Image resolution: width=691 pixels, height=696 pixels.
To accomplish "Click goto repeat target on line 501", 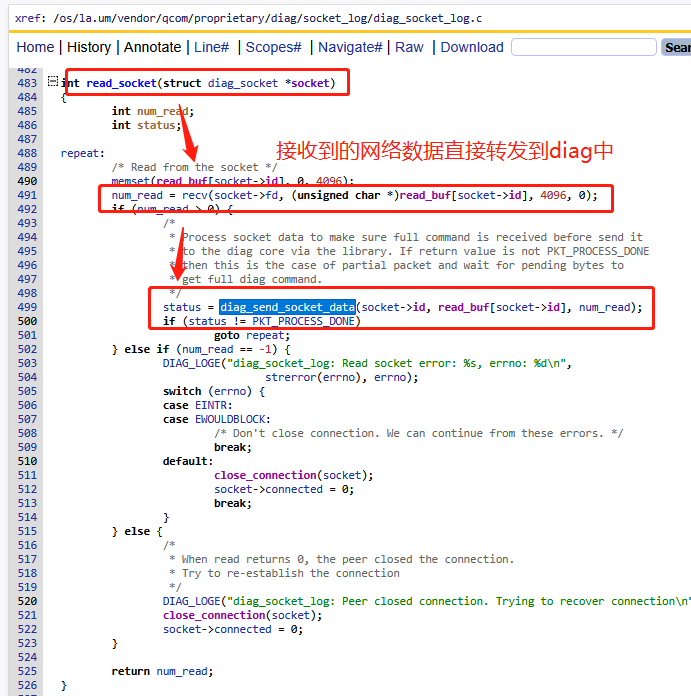I will 265,335.
